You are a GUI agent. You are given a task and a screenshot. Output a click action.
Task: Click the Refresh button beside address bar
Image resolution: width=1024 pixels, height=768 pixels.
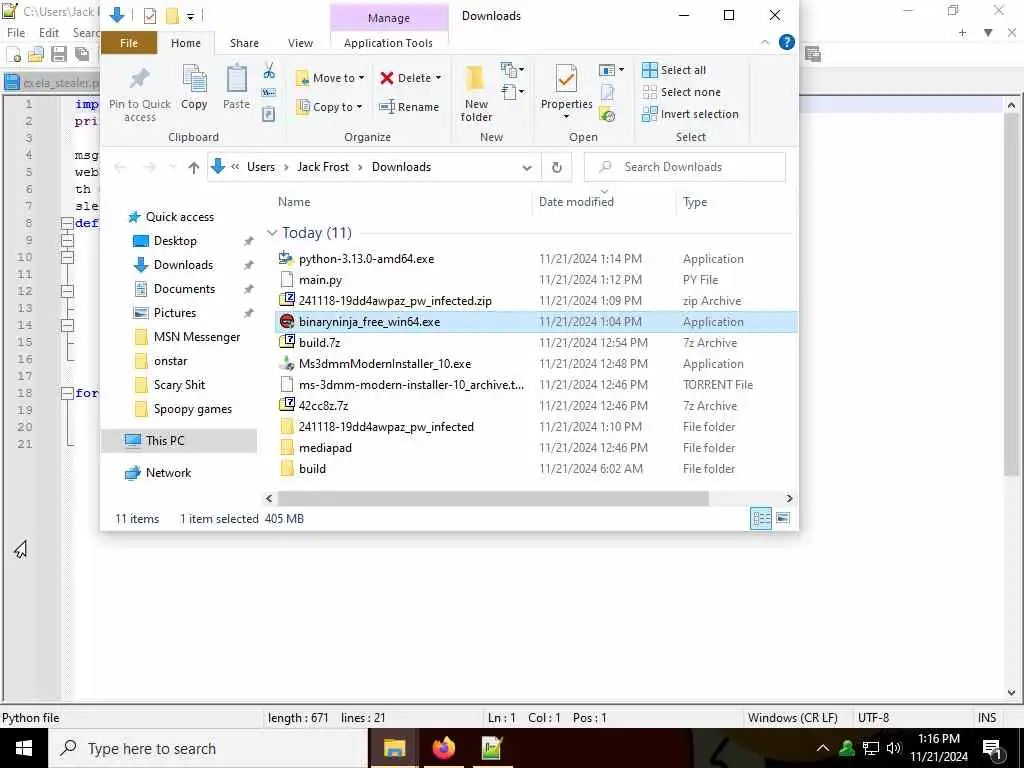(556, 167)
